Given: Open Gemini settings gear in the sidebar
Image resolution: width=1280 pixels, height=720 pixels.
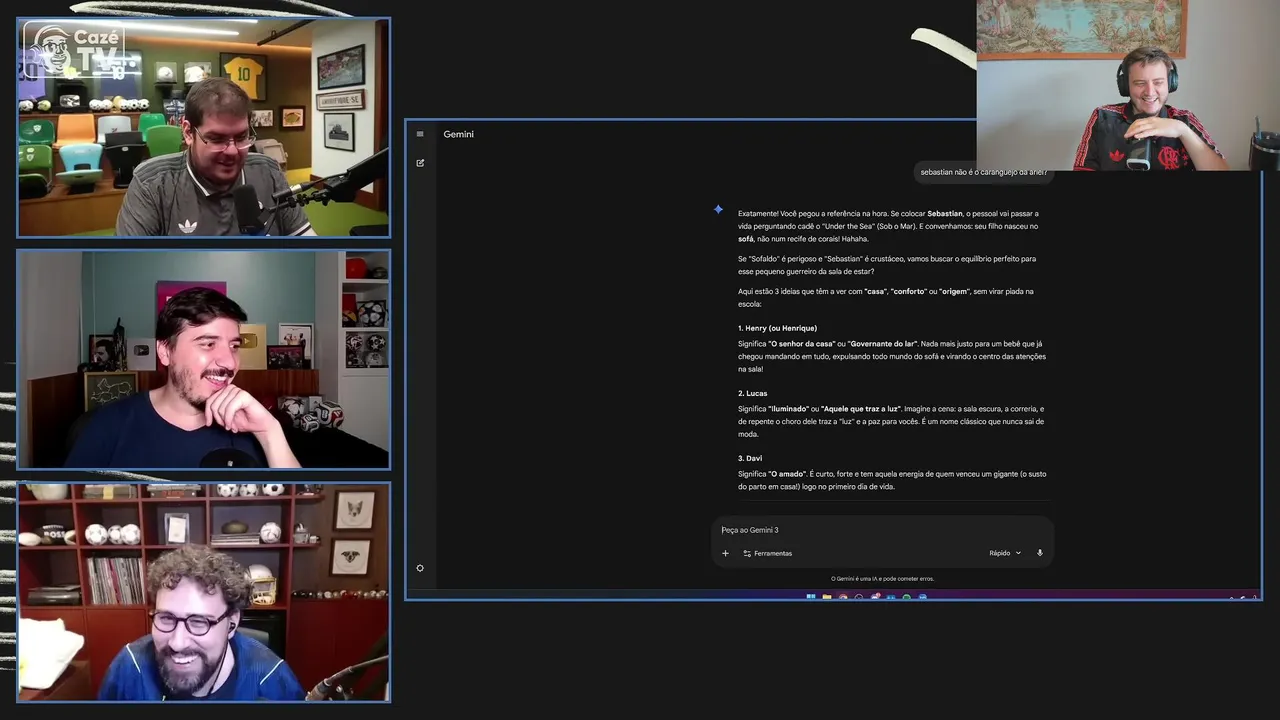Looking at the screenshot, I should pyautogui.click(x=420, y=568).
